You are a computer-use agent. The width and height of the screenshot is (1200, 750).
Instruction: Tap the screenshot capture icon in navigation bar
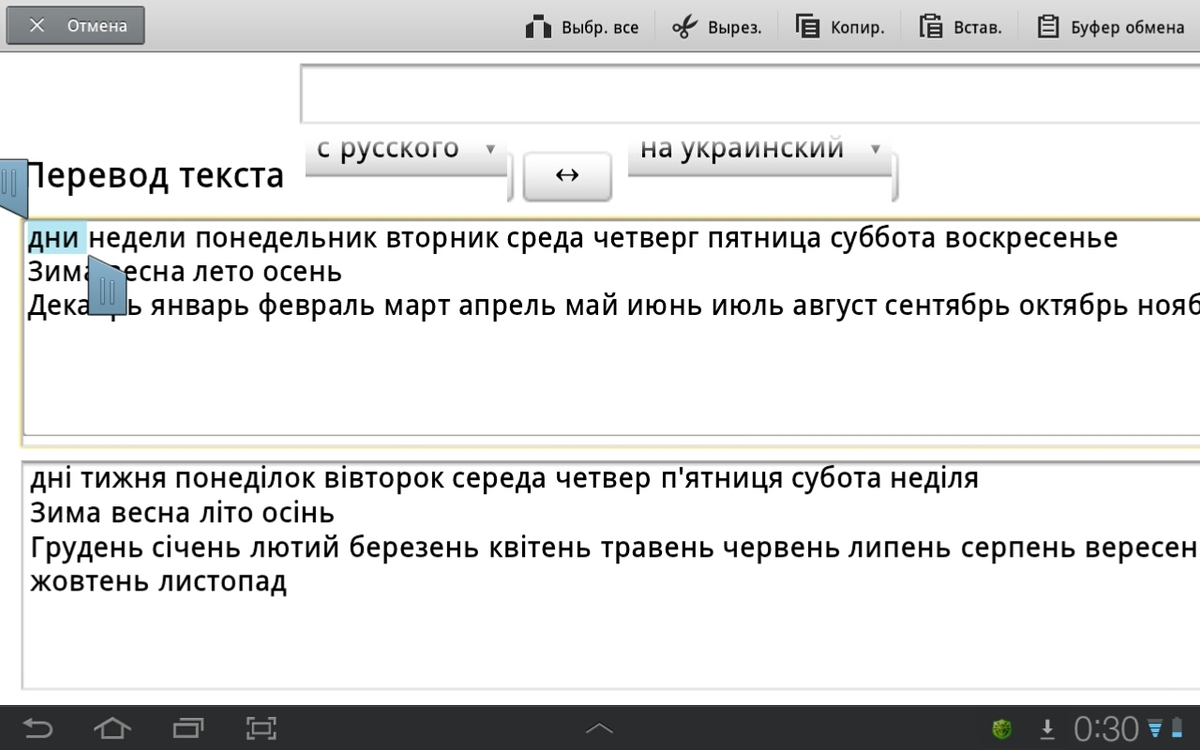[x=261, y=728]
